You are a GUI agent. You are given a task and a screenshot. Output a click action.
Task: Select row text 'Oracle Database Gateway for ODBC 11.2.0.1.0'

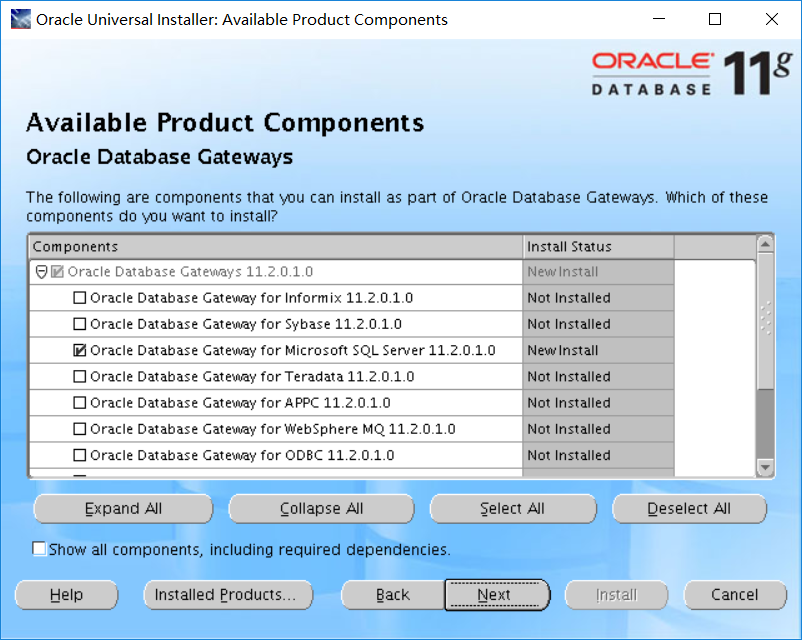pyautogui.click(x=242, y=455)
